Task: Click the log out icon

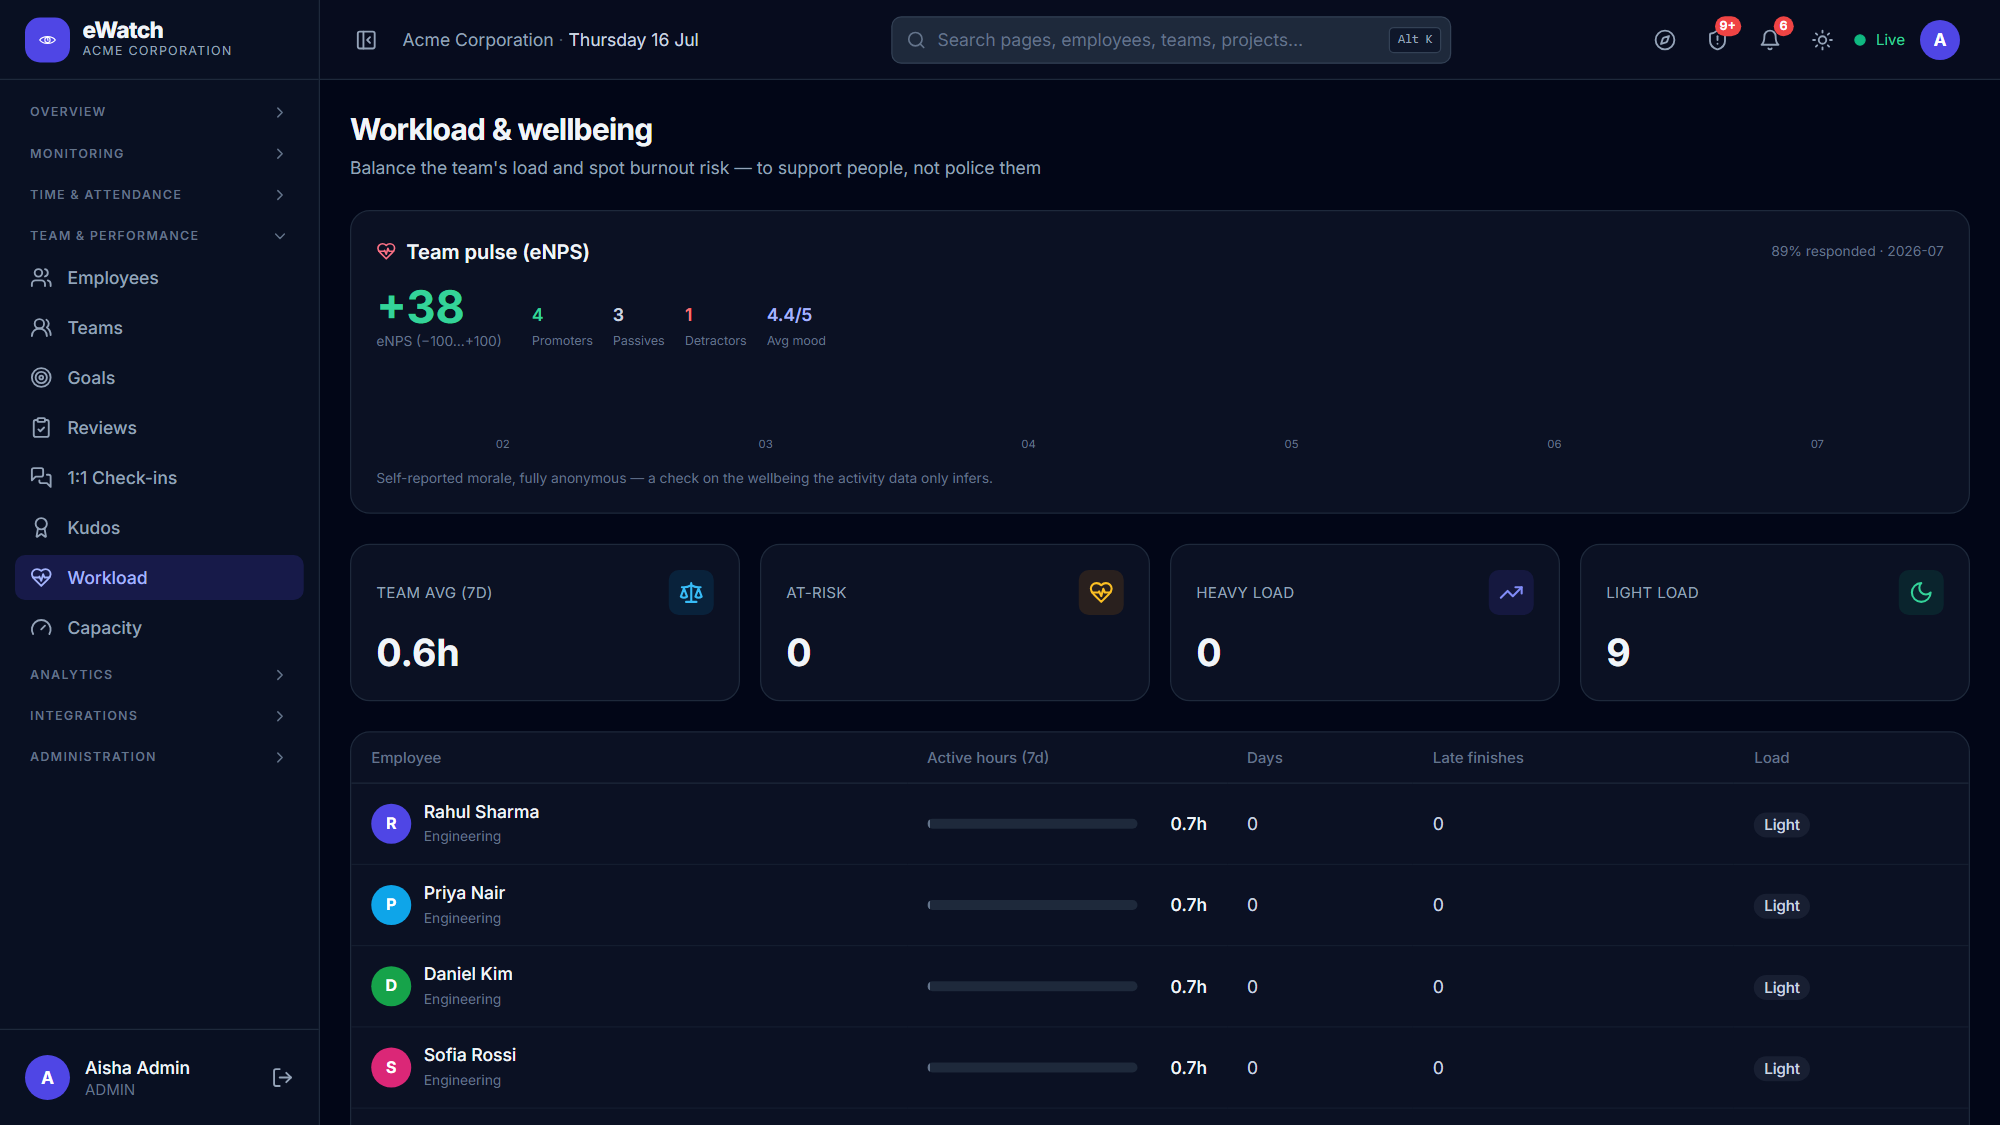Action: point(282,1077)
